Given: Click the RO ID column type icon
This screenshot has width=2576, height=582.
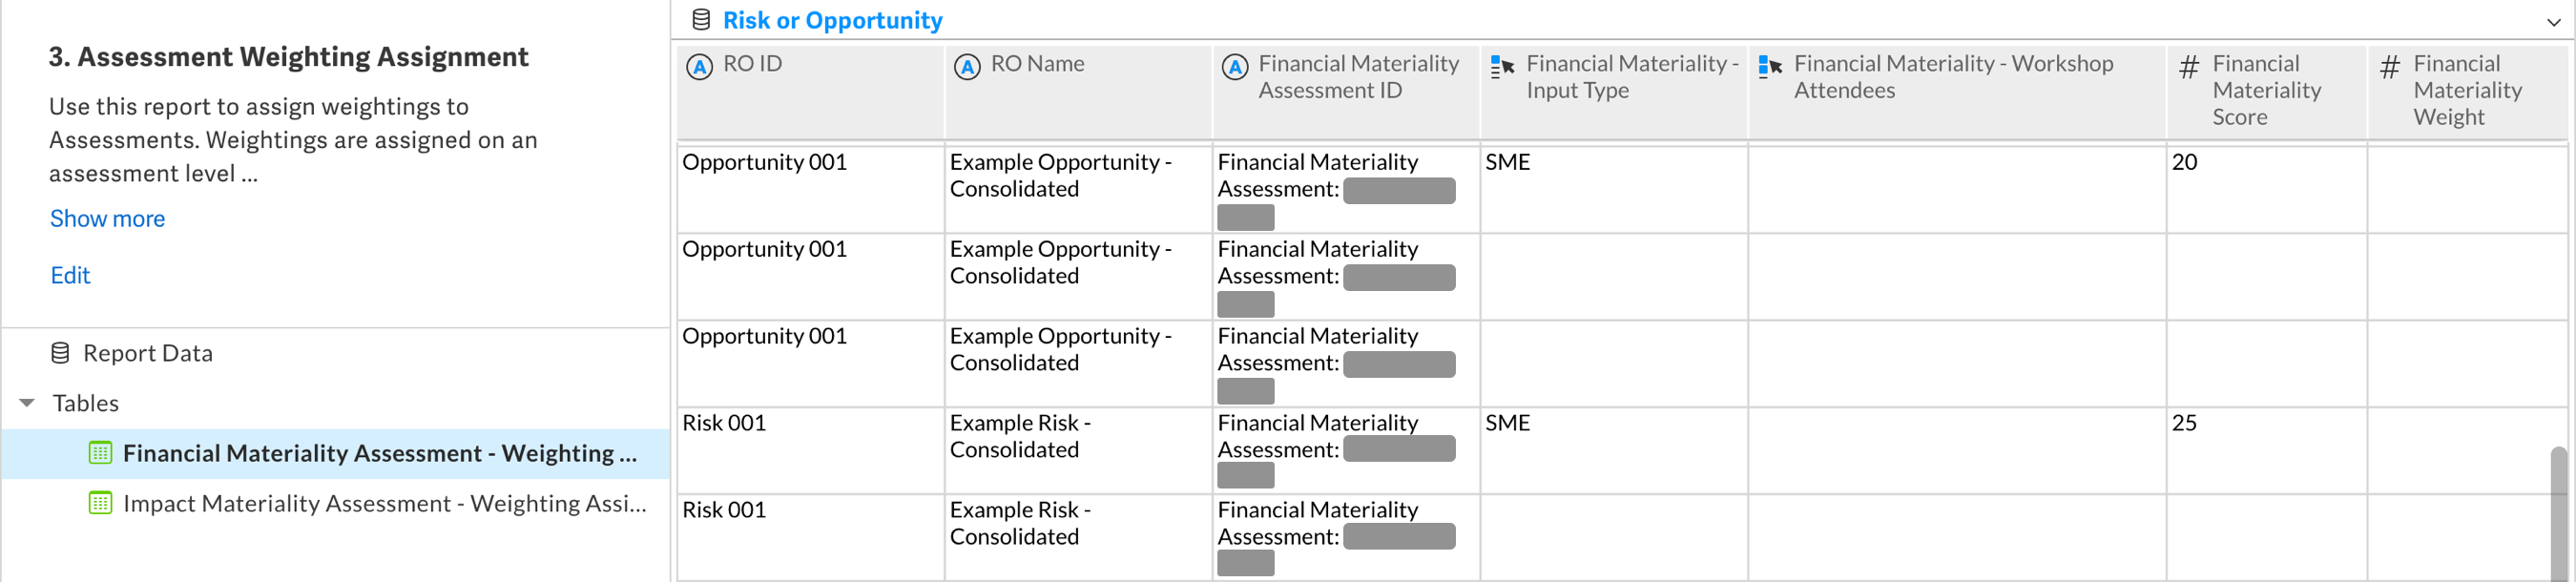Looking at the screenshot, I should click(699, 67).
